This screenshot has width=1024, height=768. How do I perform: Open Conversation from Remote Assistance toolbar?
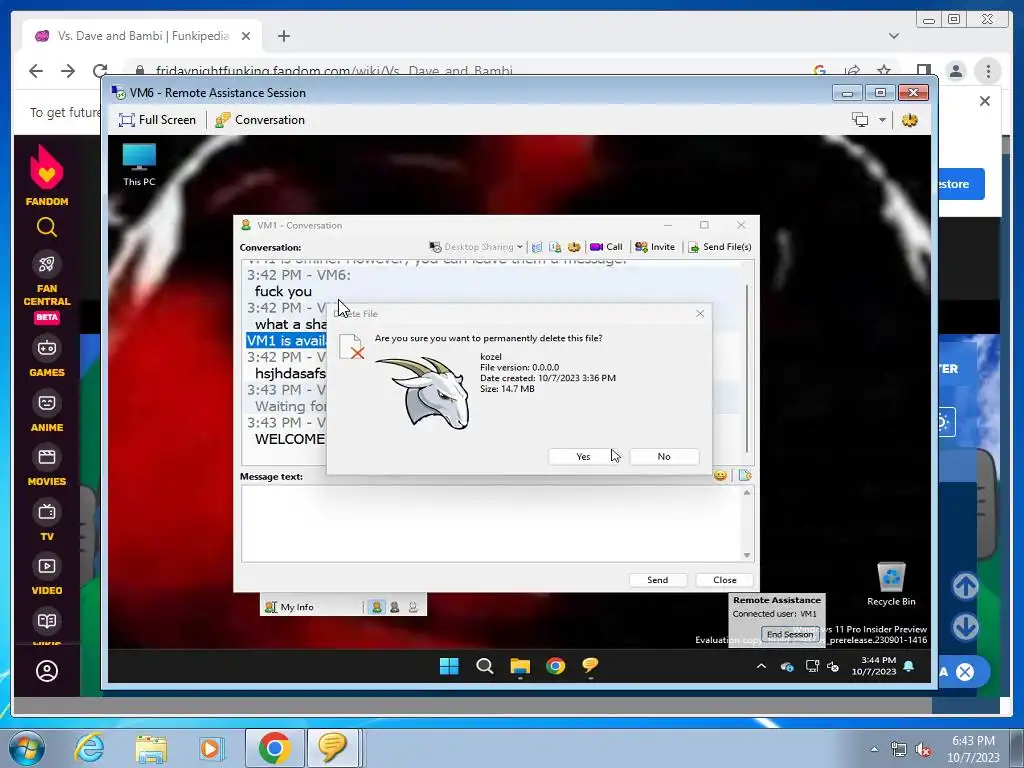coord(260,120)
